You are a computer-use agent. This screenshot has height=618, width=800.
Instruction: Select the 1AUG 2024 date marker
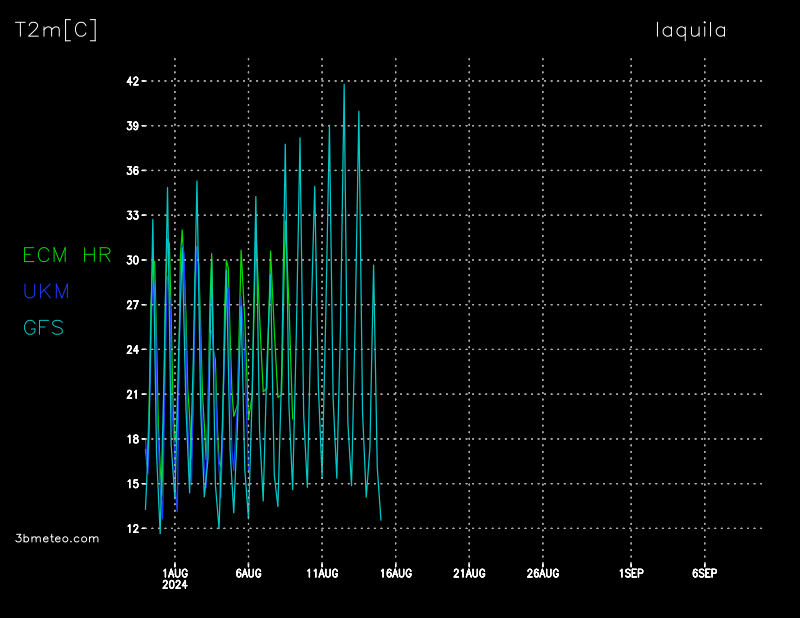pyautogui.click(x=175, y=578)
